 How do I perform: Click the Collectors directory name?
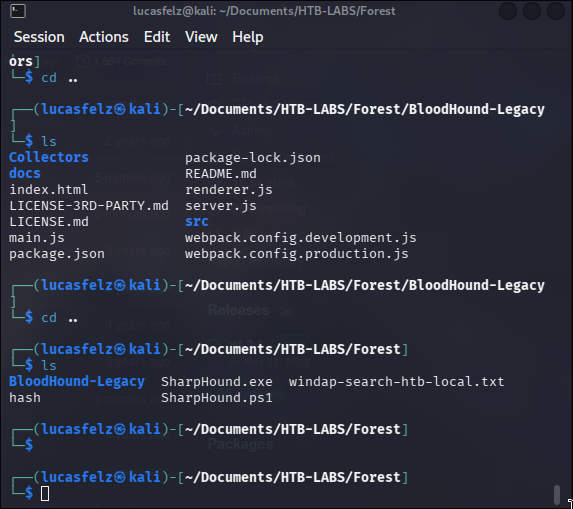click(49, 157)
